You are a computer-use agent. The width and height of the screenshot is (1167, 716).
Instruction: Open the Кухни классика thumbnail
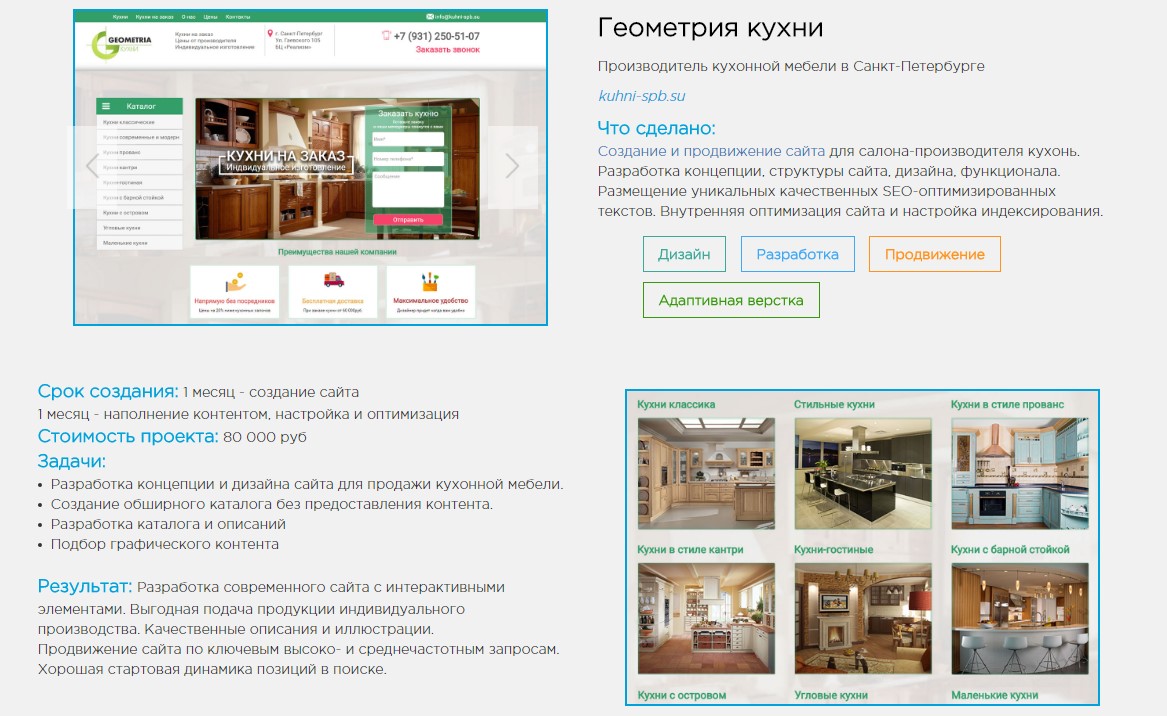tap(706, 473)
